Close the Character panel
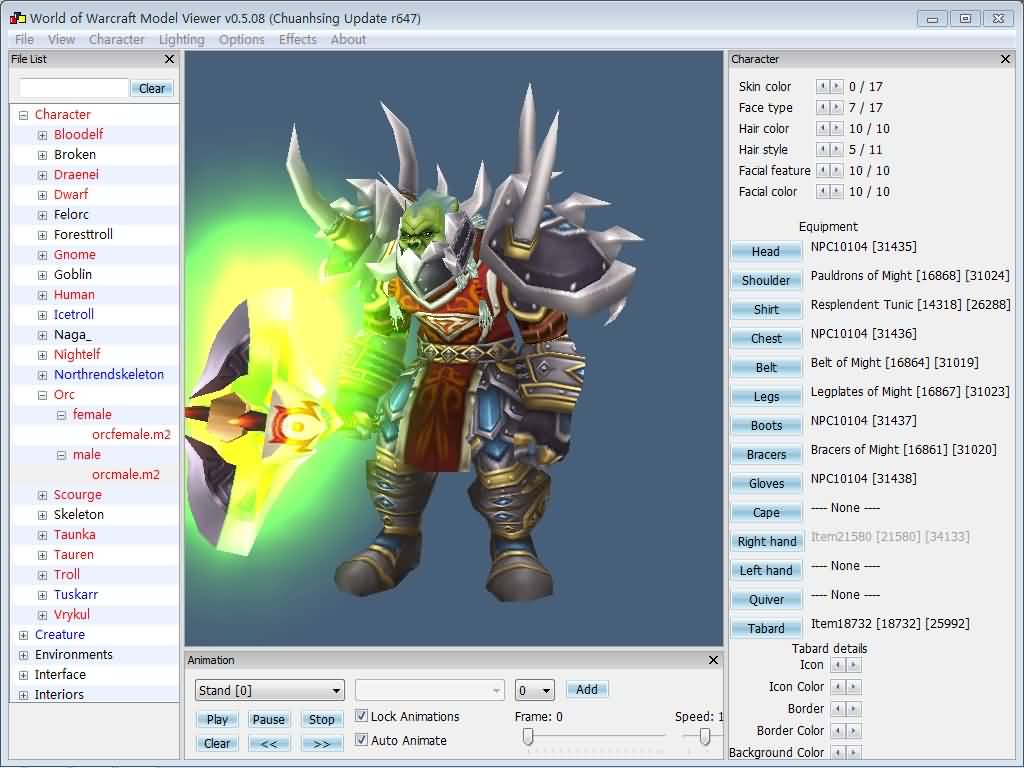Viewport: 1024px width, 768px height. [1005, 59]
